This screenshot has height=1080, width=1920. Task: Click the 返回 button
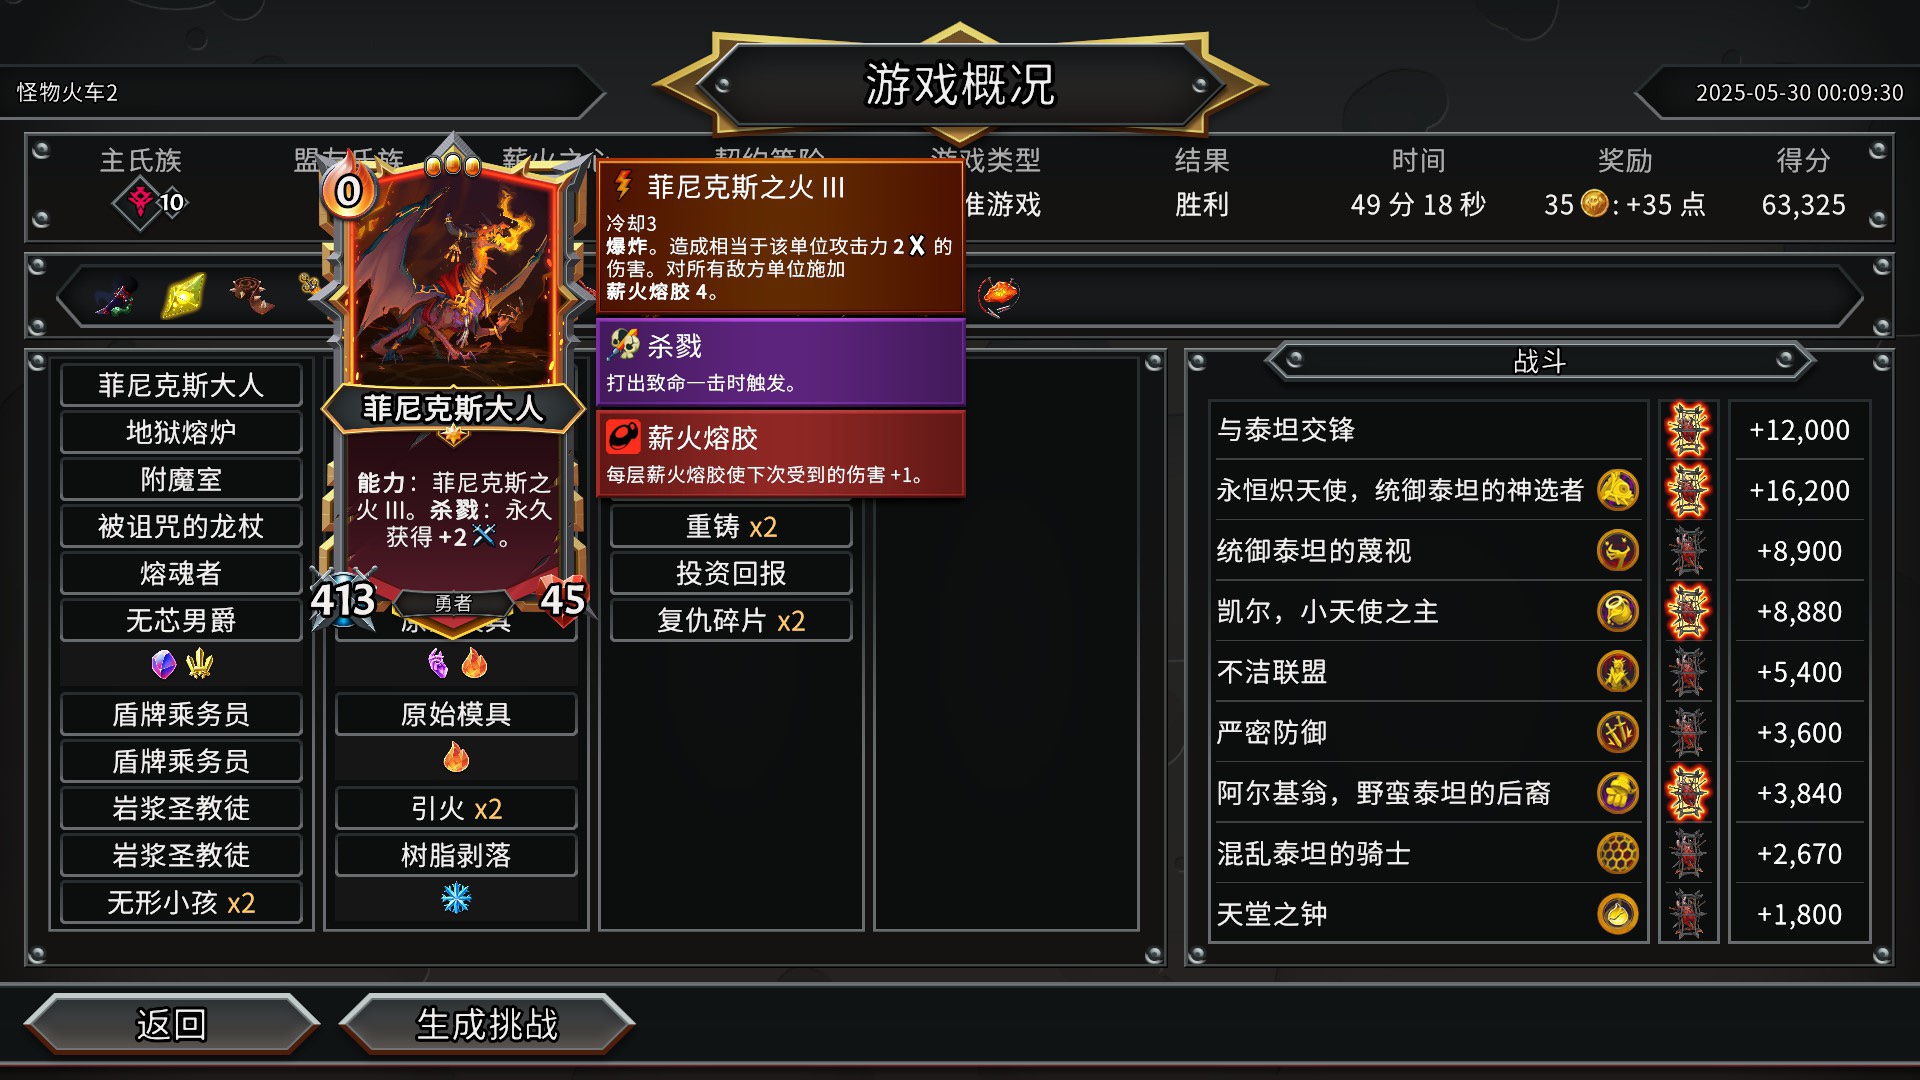tap(171, 1024)
